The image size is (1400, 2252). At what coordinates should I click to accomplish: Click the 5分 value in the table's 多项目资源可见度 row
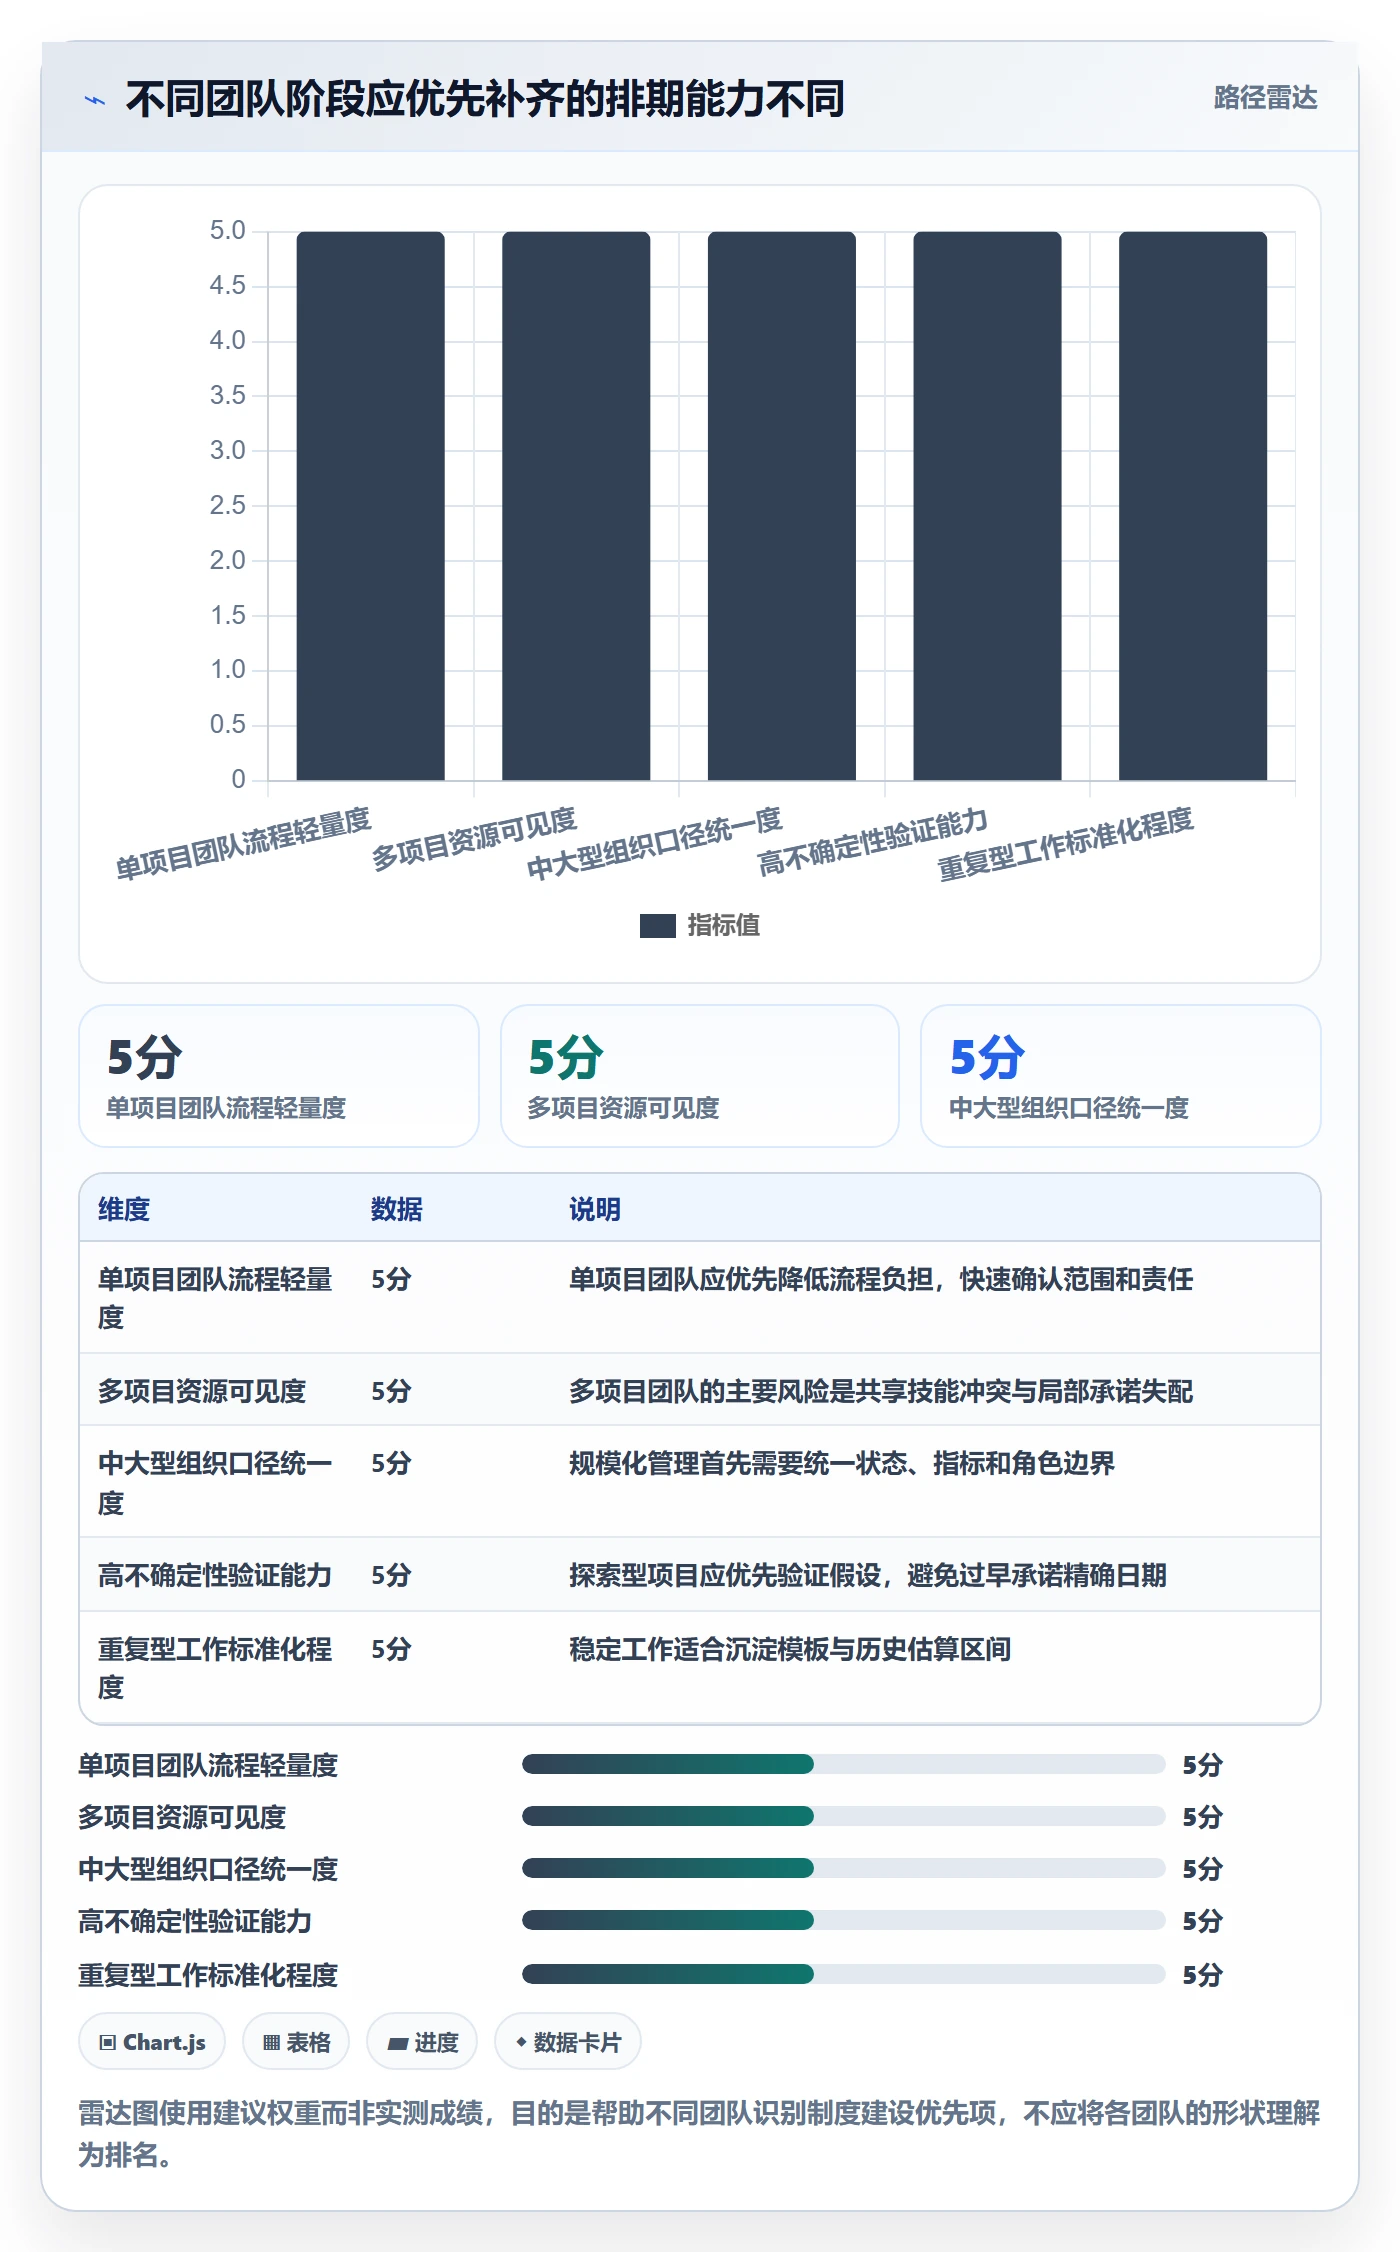click(391, 1391)
